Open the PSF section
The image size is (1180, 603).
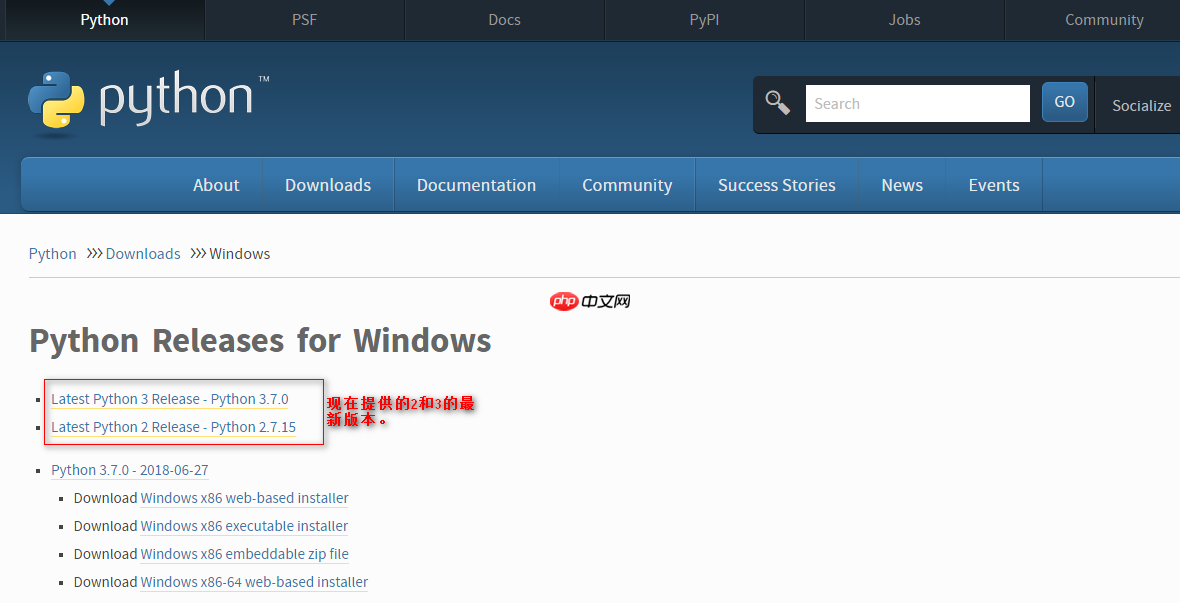(304, 19)
